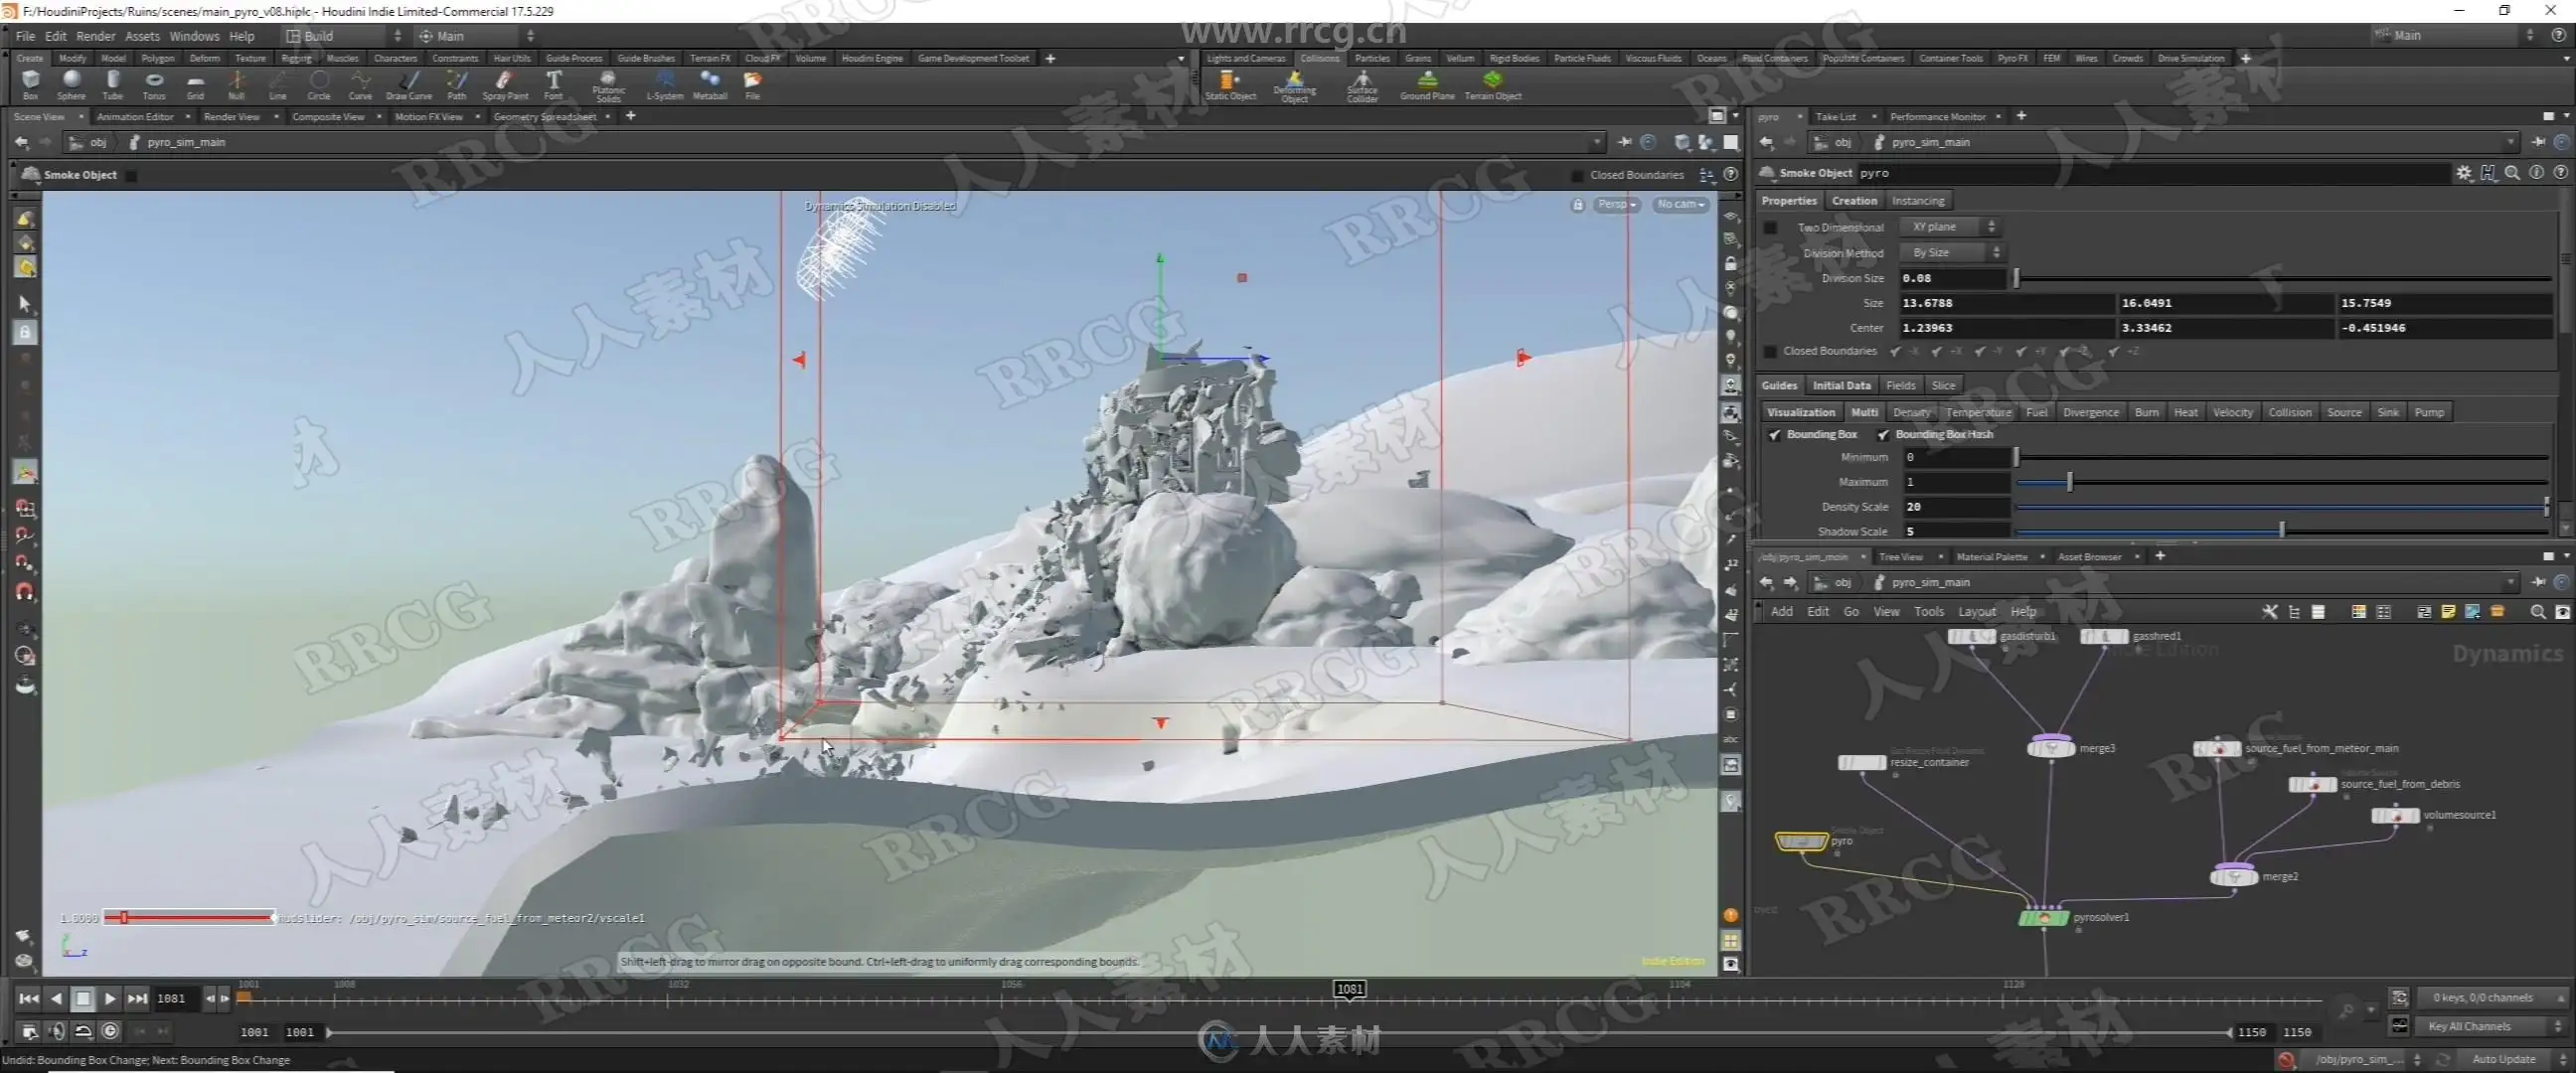Switch to the Creation tab
The width and height of the screenshot is (2576, 1073).
(1853, 201)
